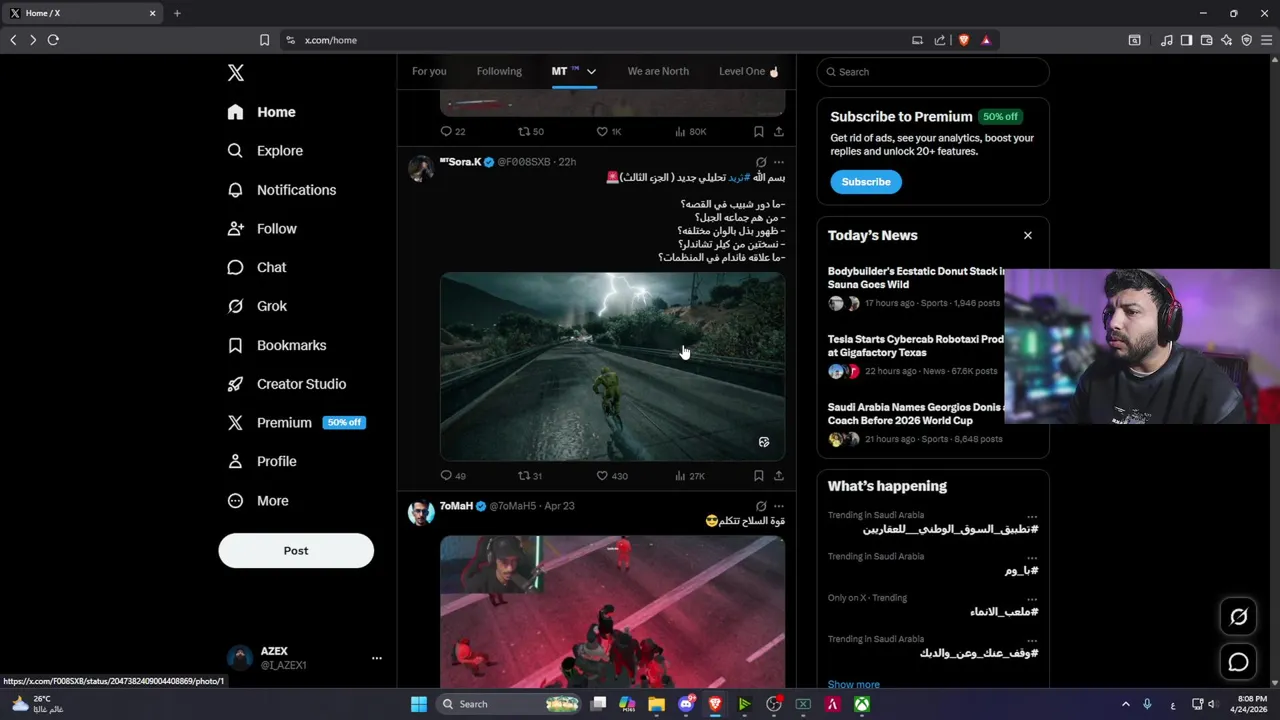Image resolution: width=1280 pixels, height=720 pixels.
Task: Click the #تريد hashtag in the Sora.K post
Action: (739, 177)
